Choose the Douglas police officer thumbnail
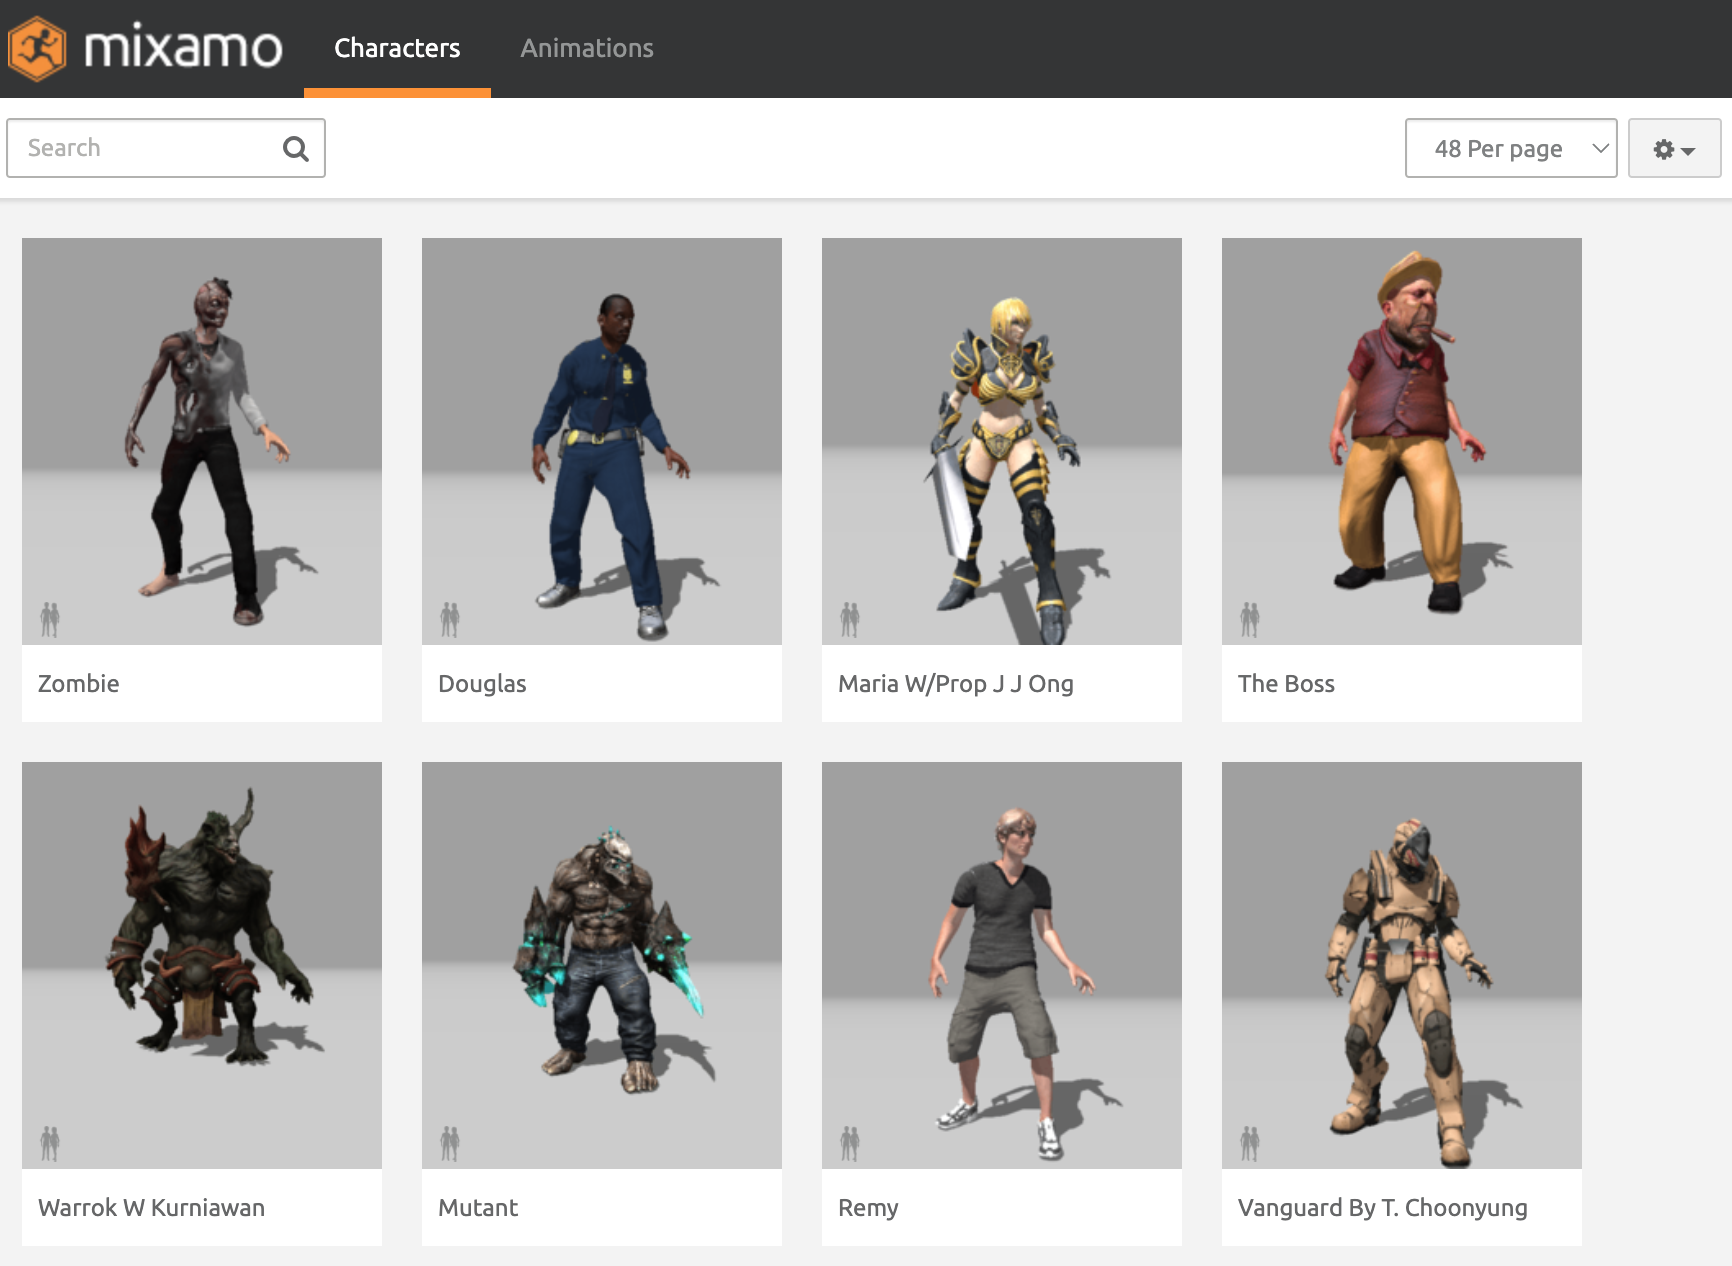This screenshot has width=1732, height=1266. pos(602,441)
